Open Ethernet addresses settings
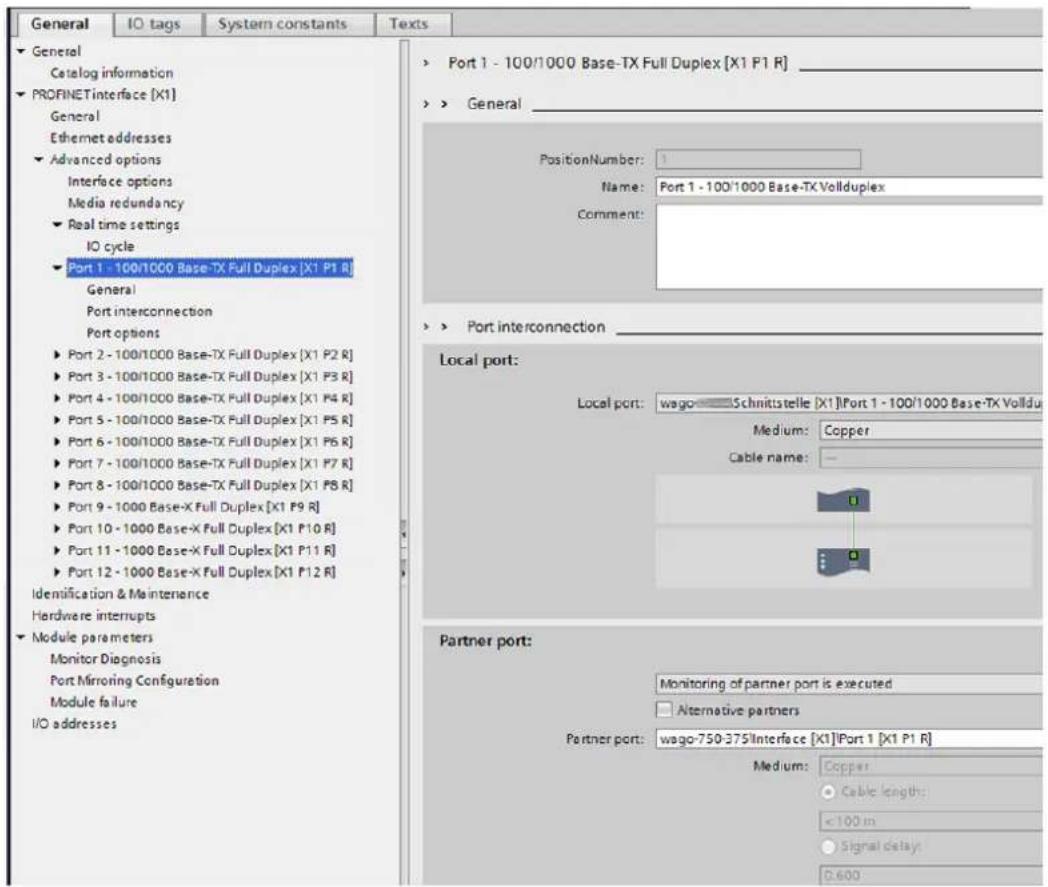This screenshot has width=1048, height=887. coord(111,138)
